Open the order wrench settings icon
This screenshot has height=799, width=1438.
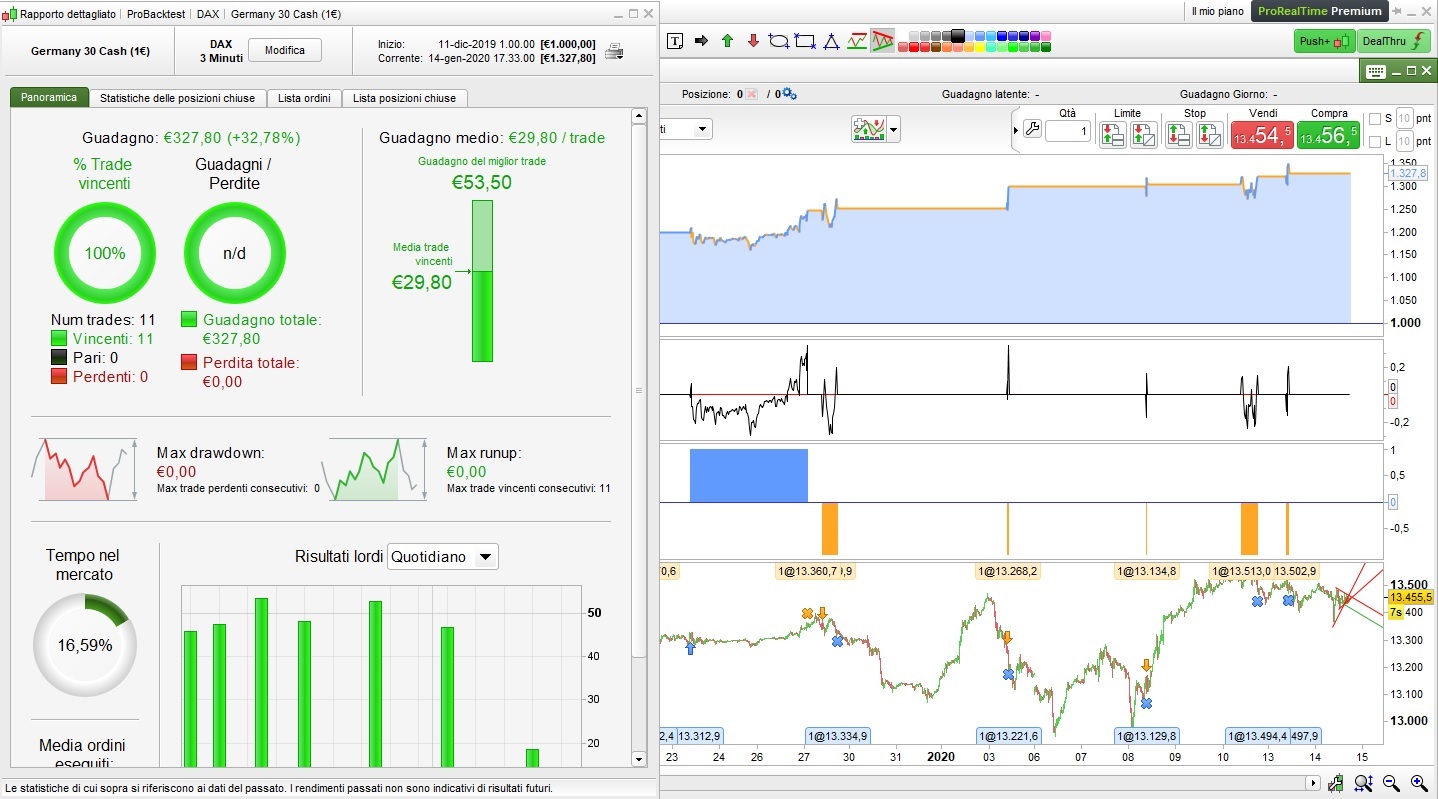coord(1032,129)
